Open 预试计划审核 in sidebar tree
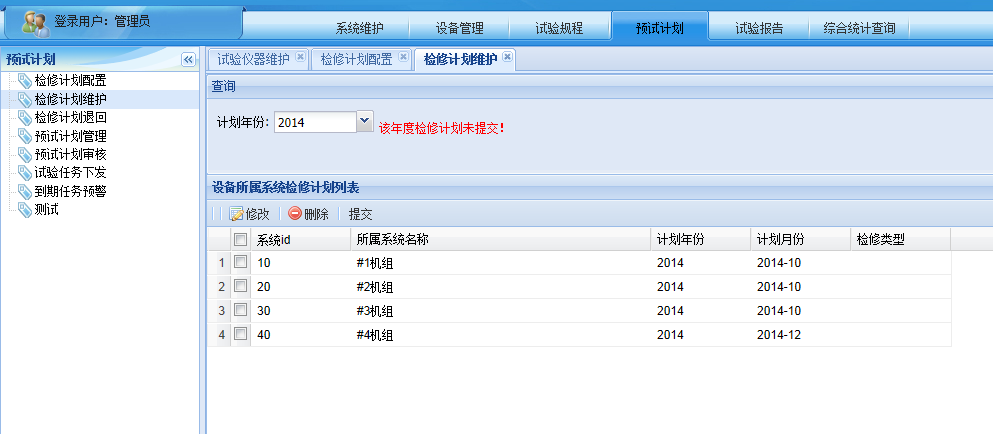The height and width of the screenshot is (434, 993). coord(70,154)
